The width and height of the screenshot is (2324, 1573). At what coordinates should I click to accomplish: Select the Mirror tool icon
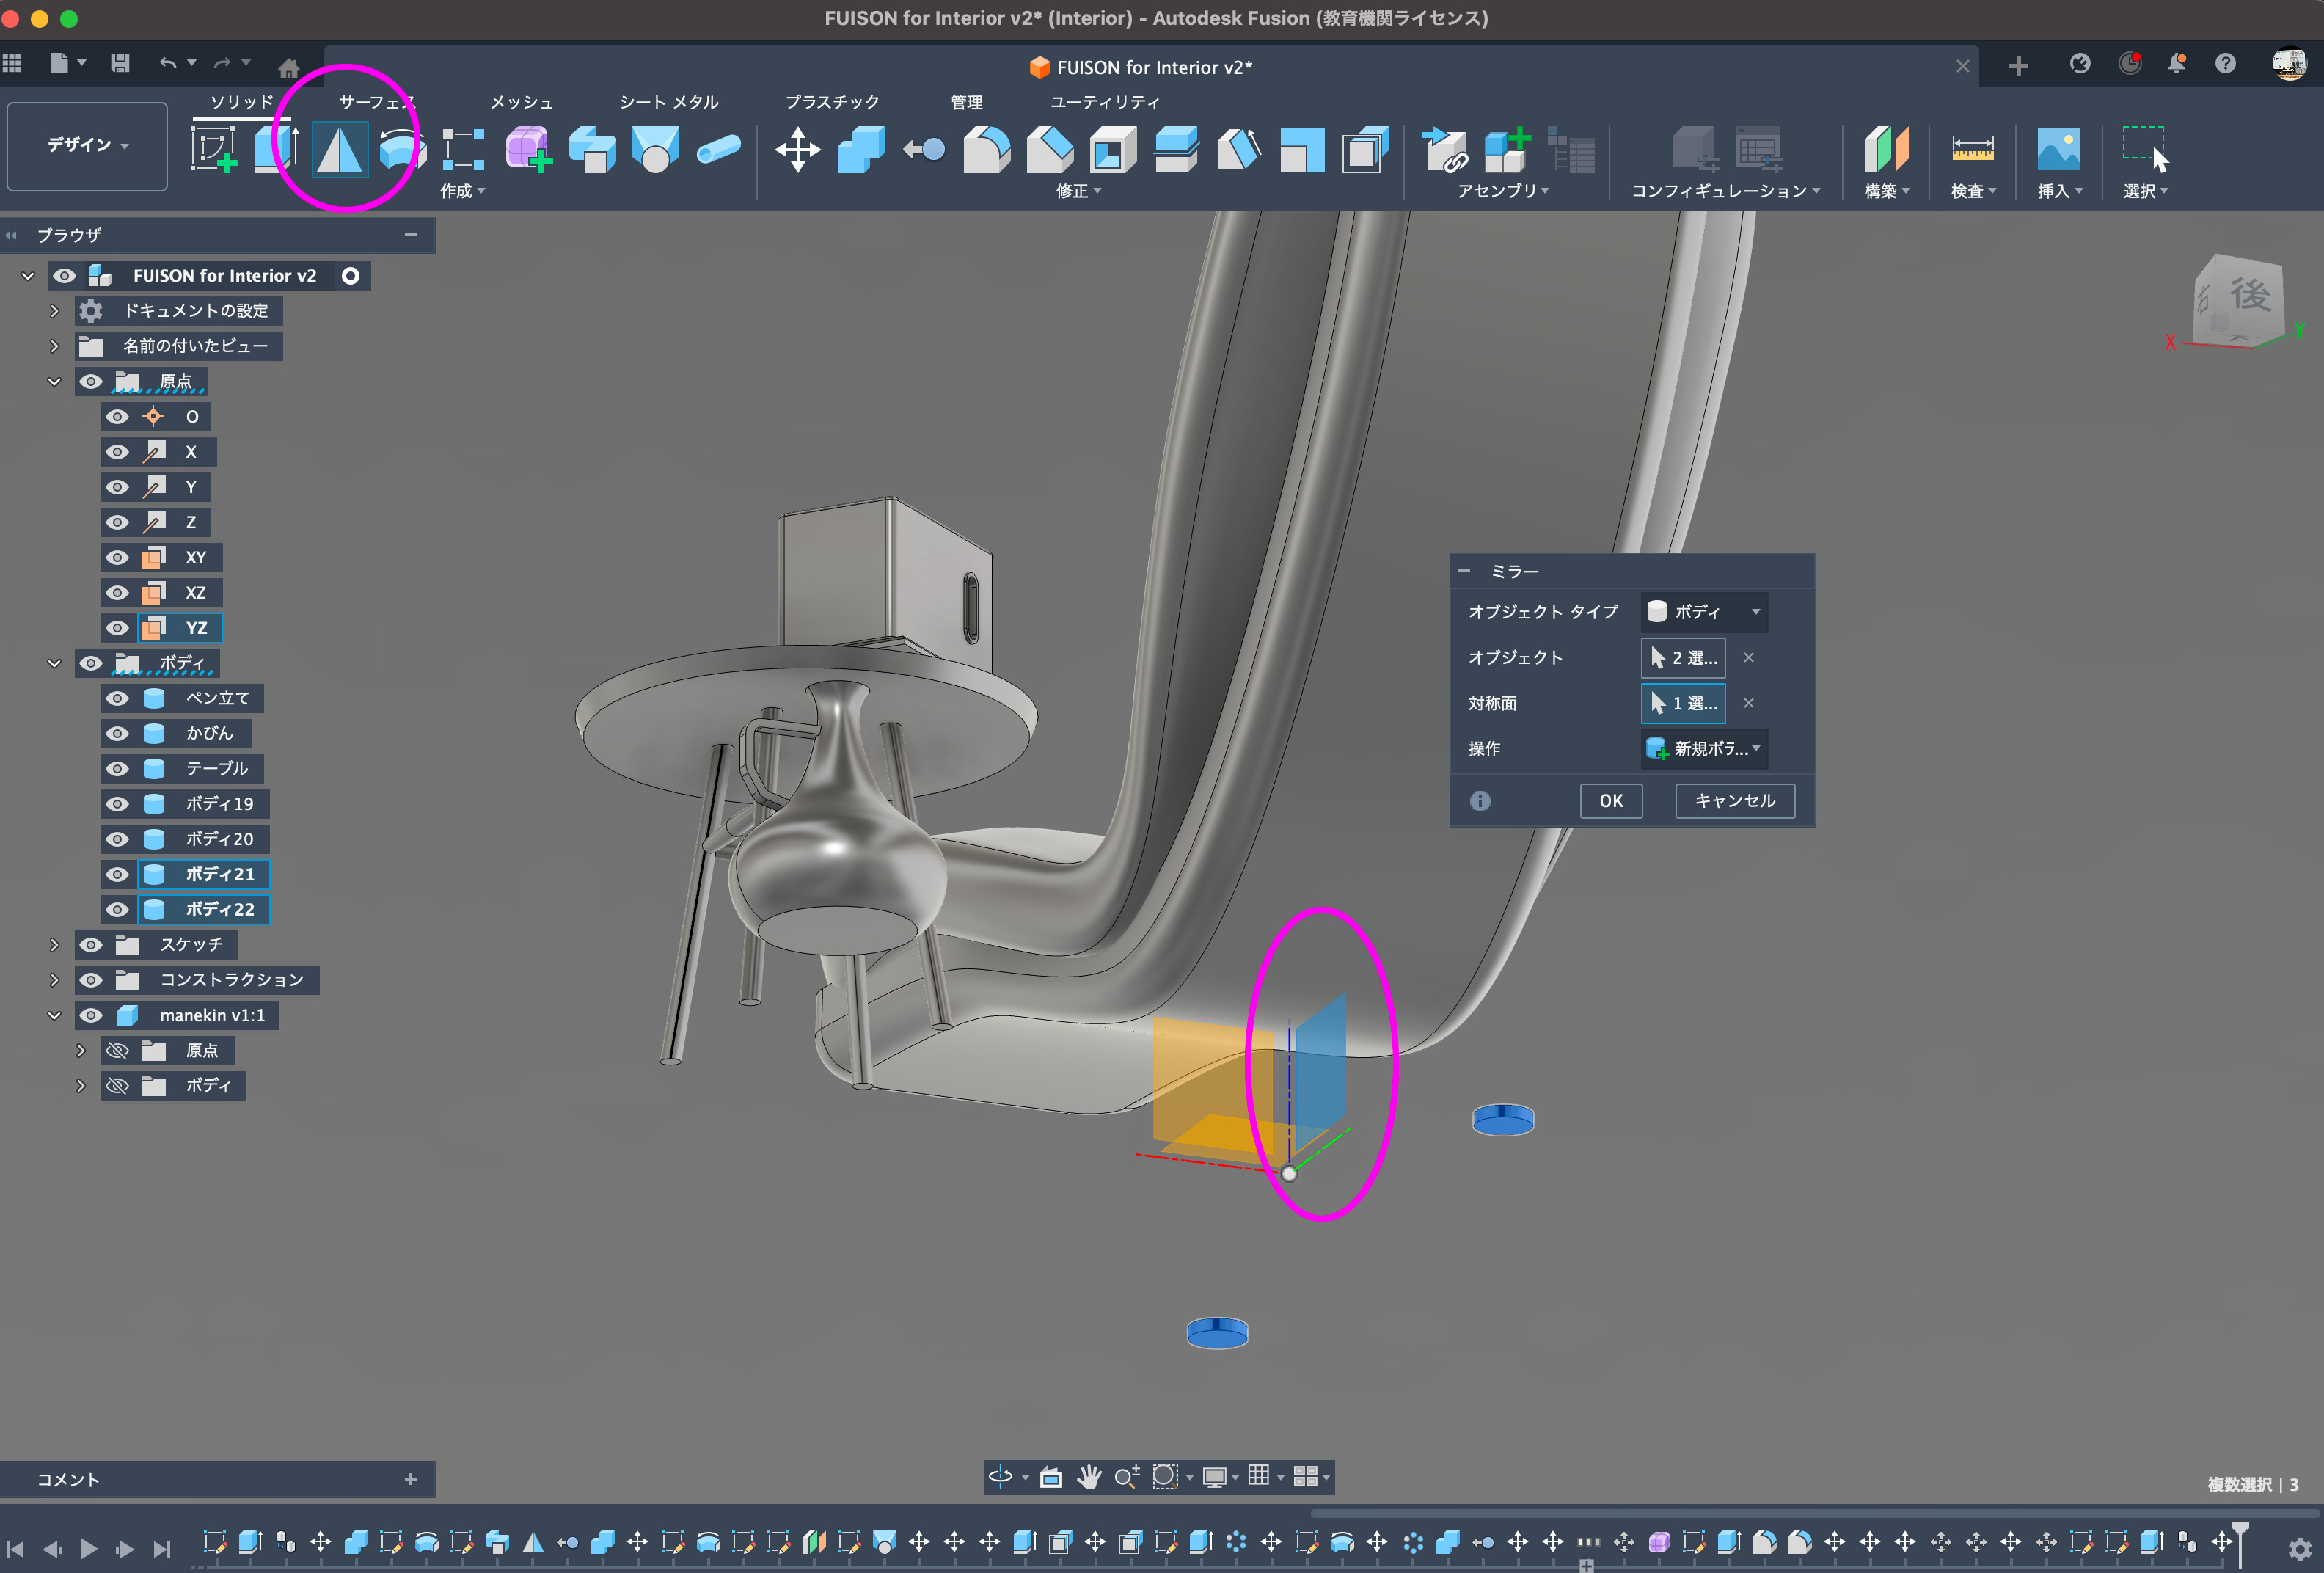point(339,150)
